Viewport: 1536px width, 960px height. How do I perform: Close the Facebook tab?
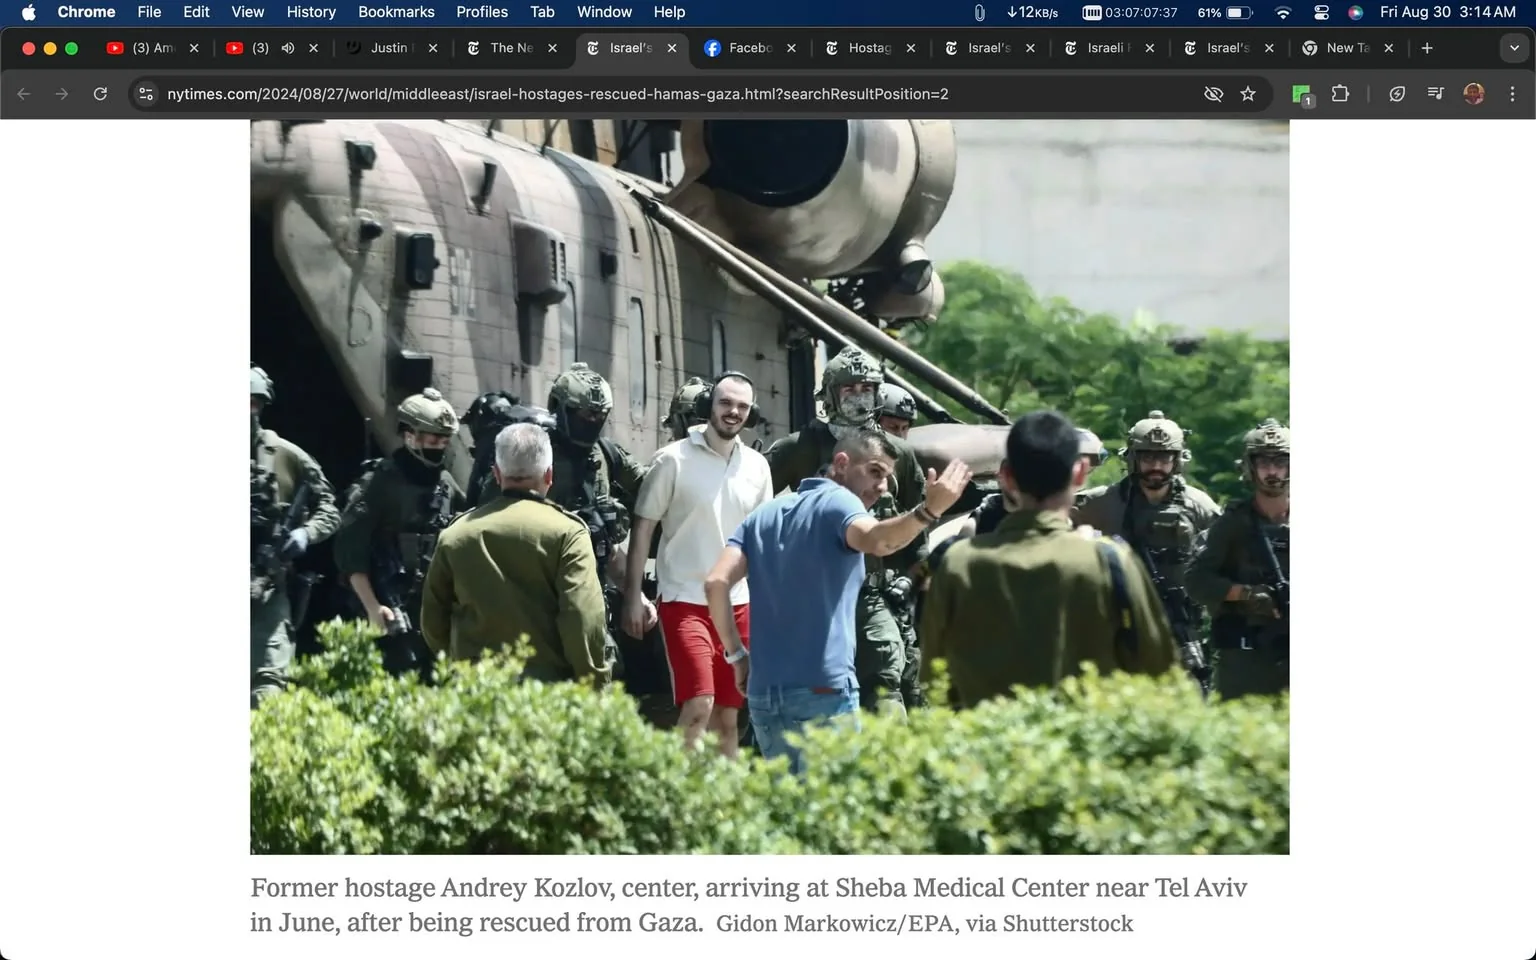click(791, 48)
